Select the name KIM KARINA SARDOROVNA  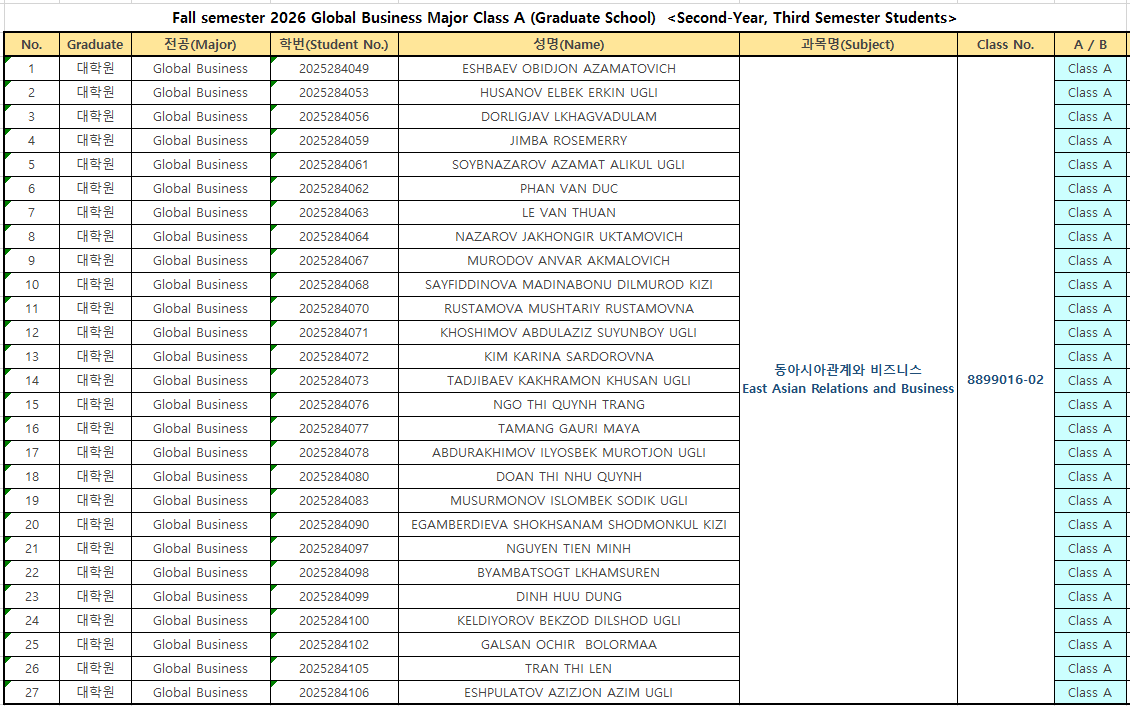[569, 357]
